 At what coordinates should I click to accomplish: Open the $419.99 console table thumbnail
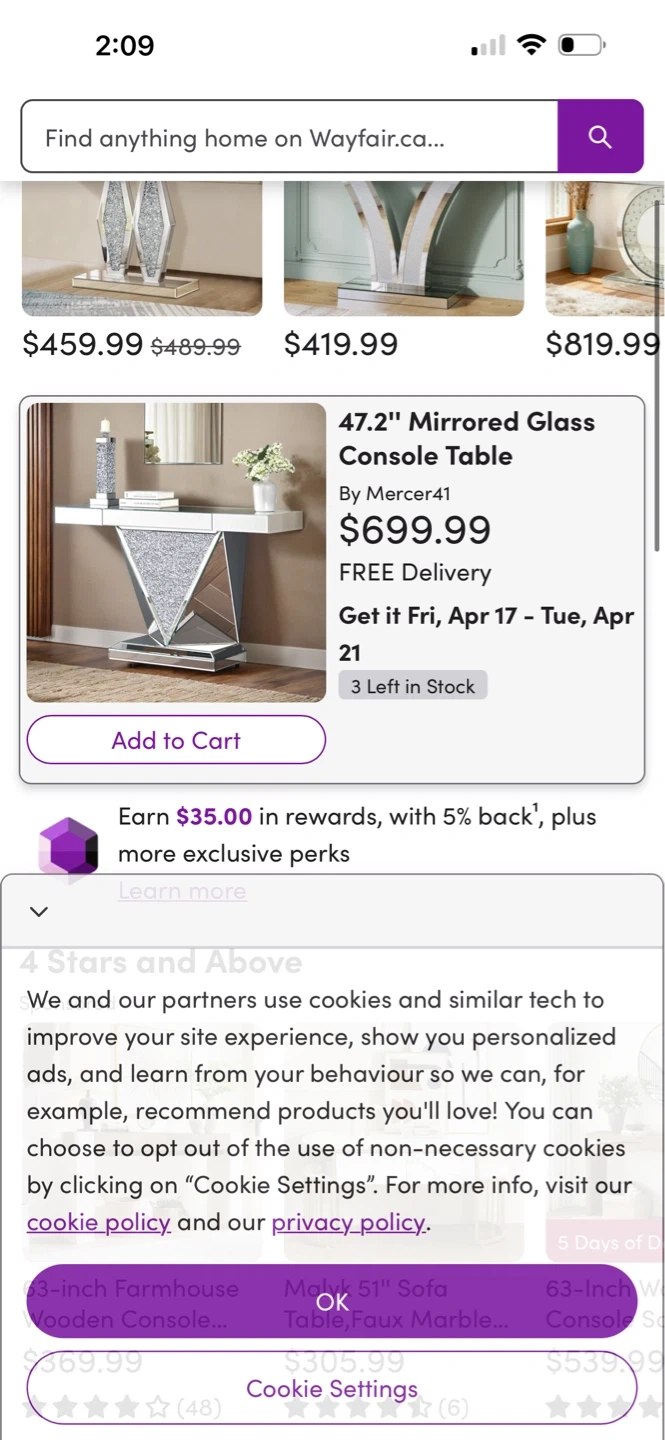click(403, 248)
